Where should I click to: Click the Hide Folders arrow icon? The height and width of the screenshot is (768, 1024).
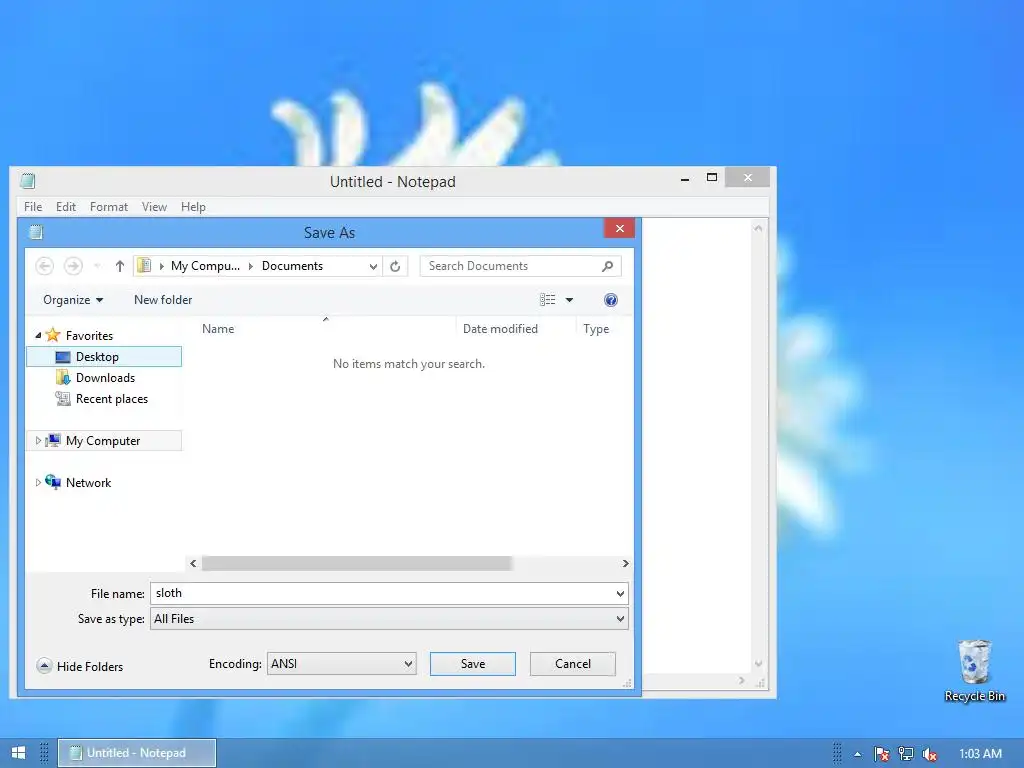[44, 666]
